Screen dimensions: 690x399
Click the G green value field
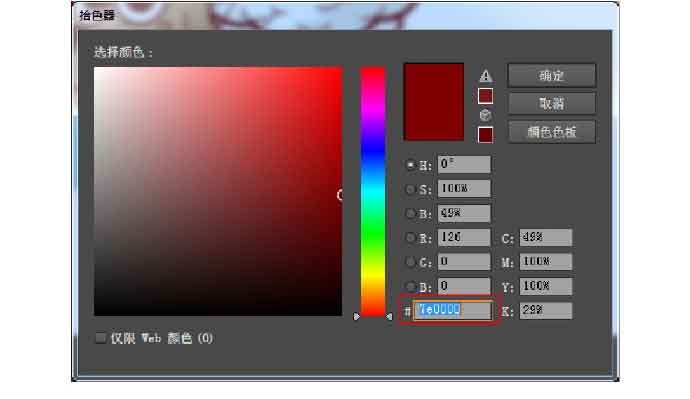(x=464, y=262)
